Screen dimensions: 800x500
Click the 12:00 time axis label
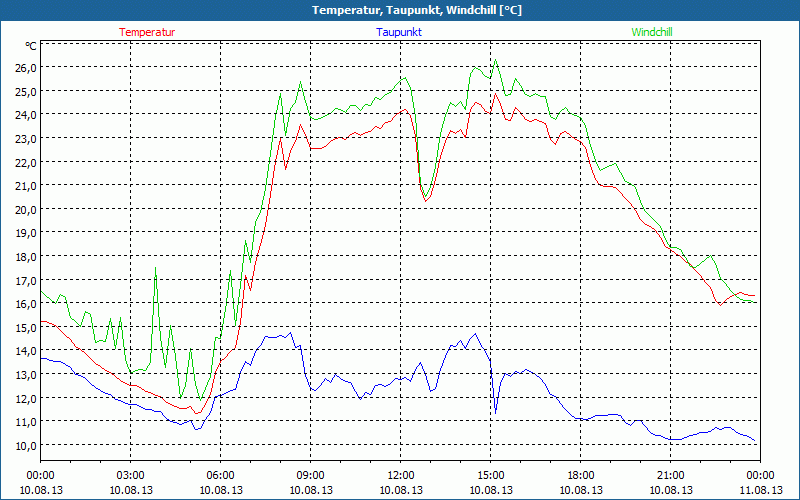click(401, 476)
